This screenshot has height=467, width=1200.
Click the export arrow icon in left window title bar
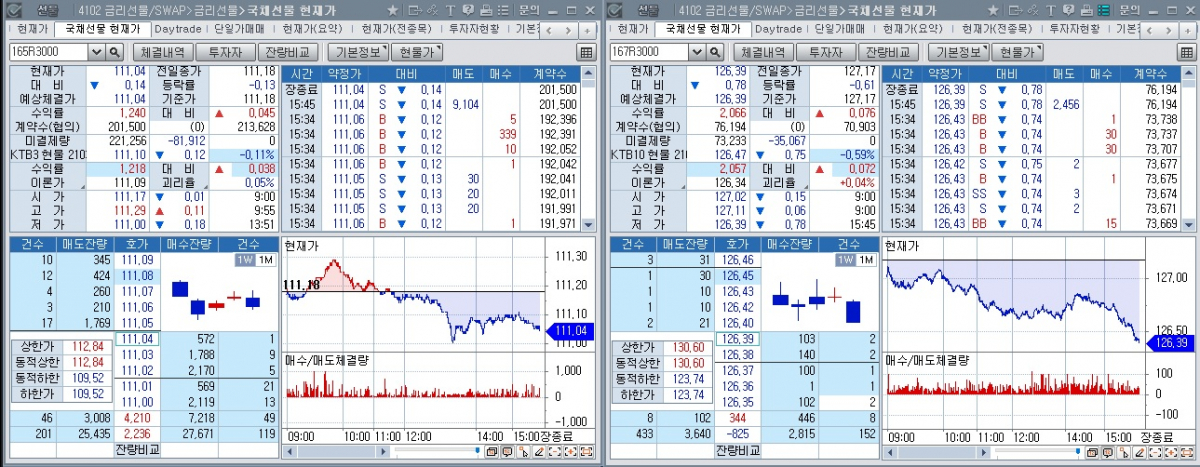415,10
